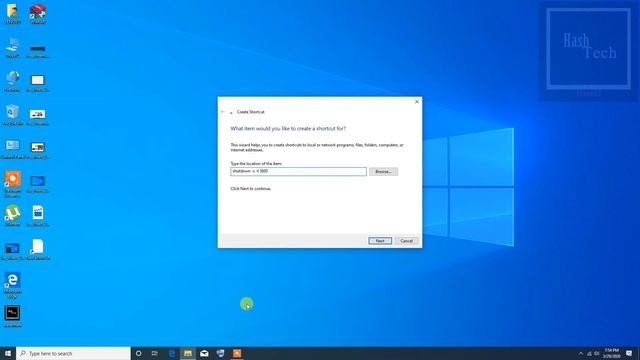Select the red books archive desktop icon
This screenshot has height=360, width=640.
click(x=38, y=14)
